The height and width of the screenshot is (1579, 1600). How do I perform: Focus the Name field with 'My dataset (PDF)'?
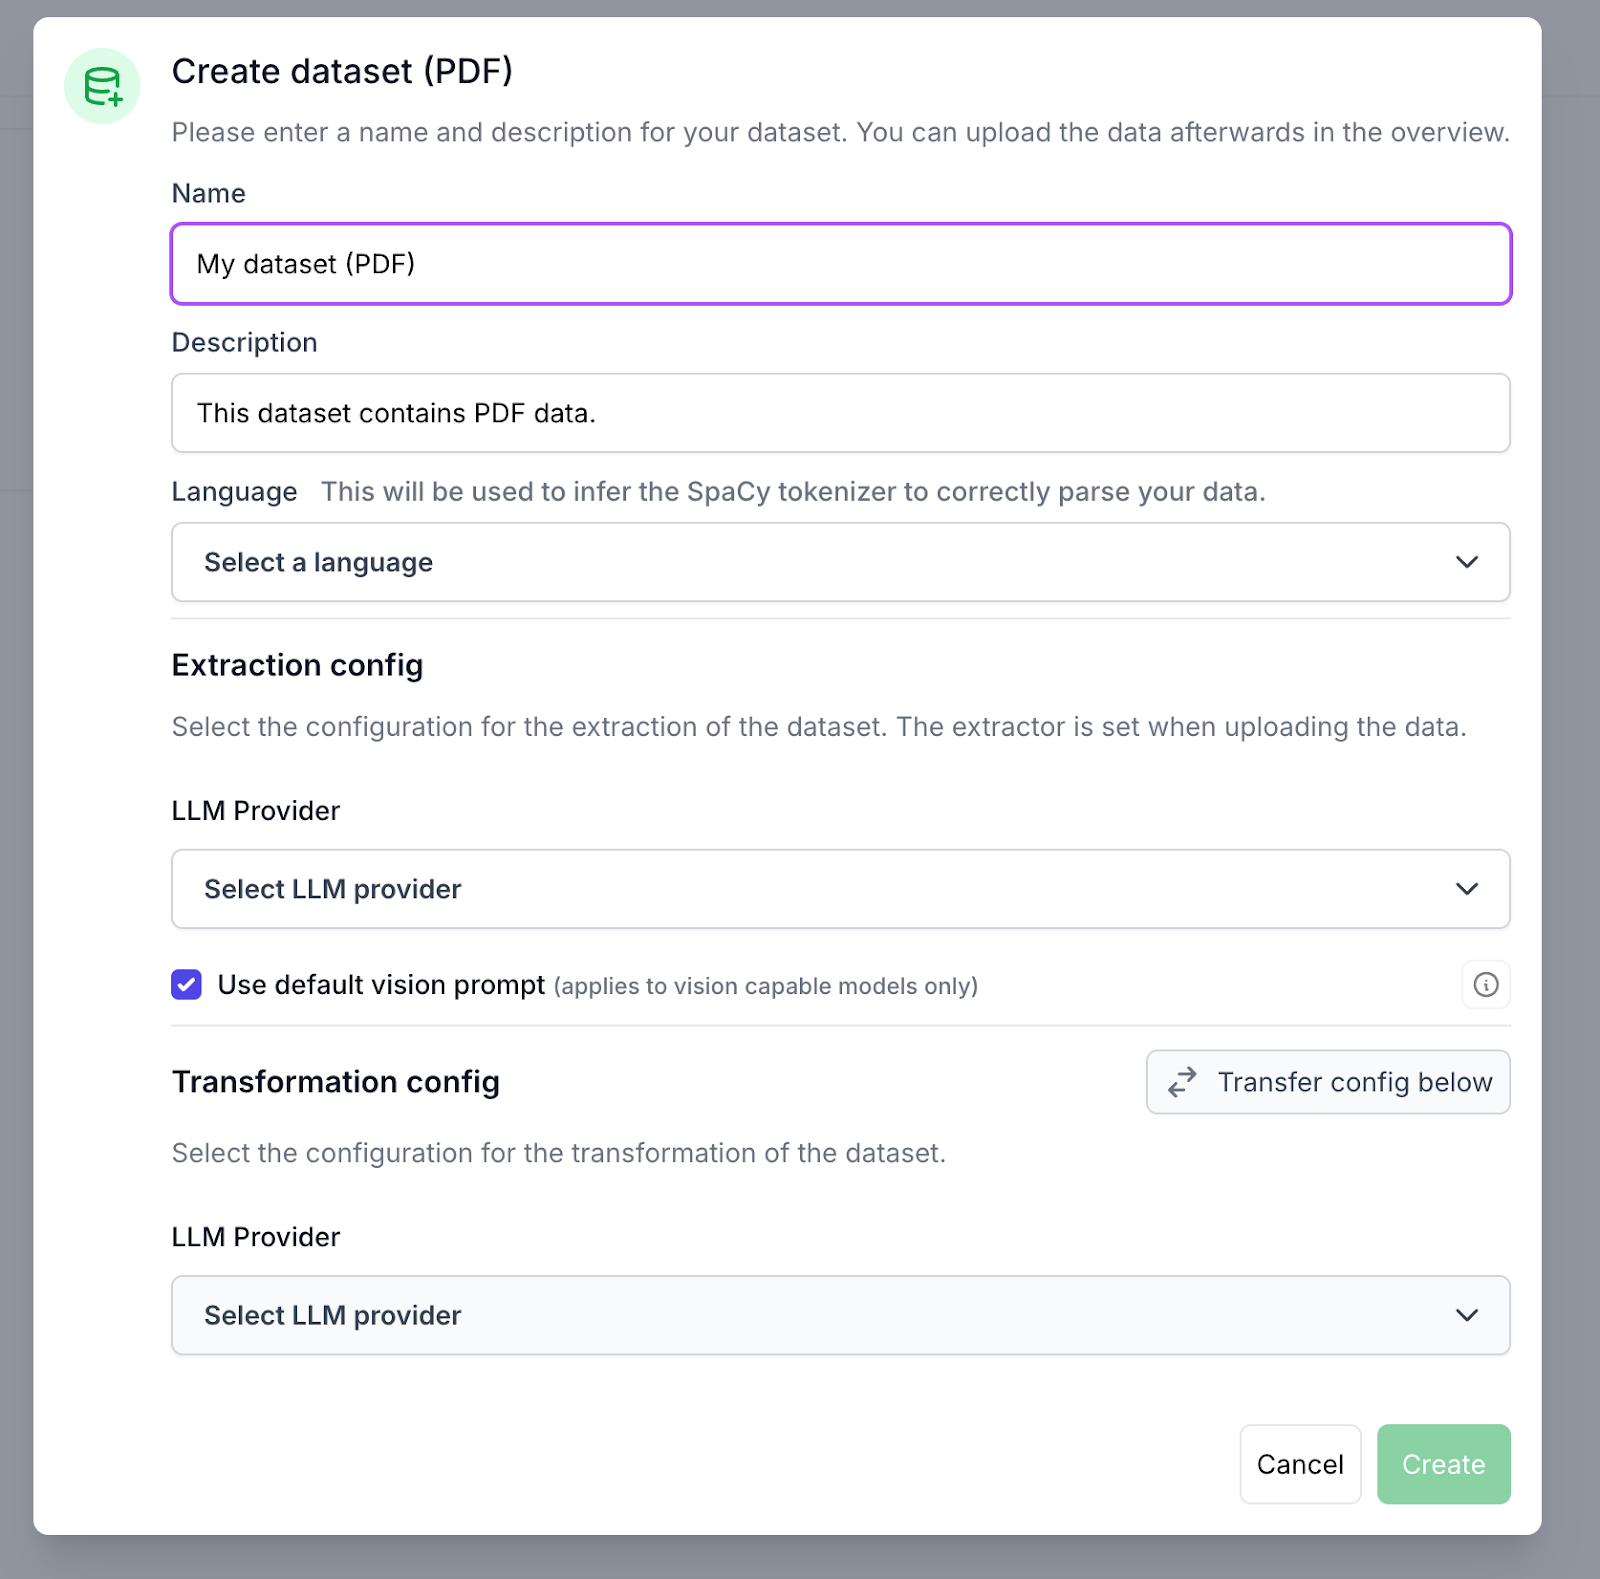841,264
